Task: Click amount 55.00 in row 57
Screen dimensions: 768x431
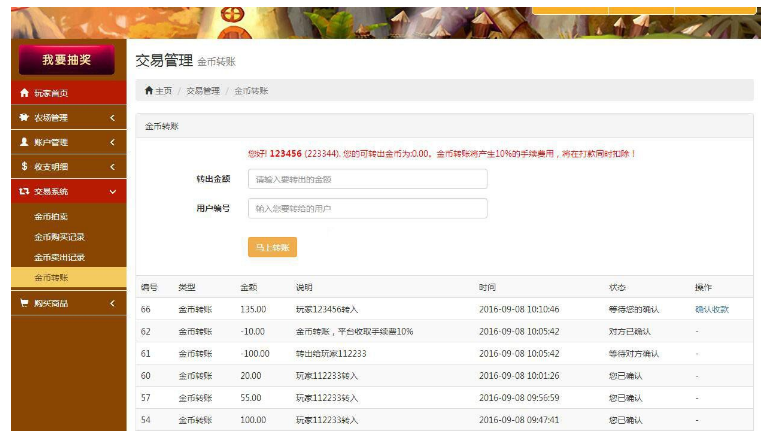Action: (x=251, y=398)
